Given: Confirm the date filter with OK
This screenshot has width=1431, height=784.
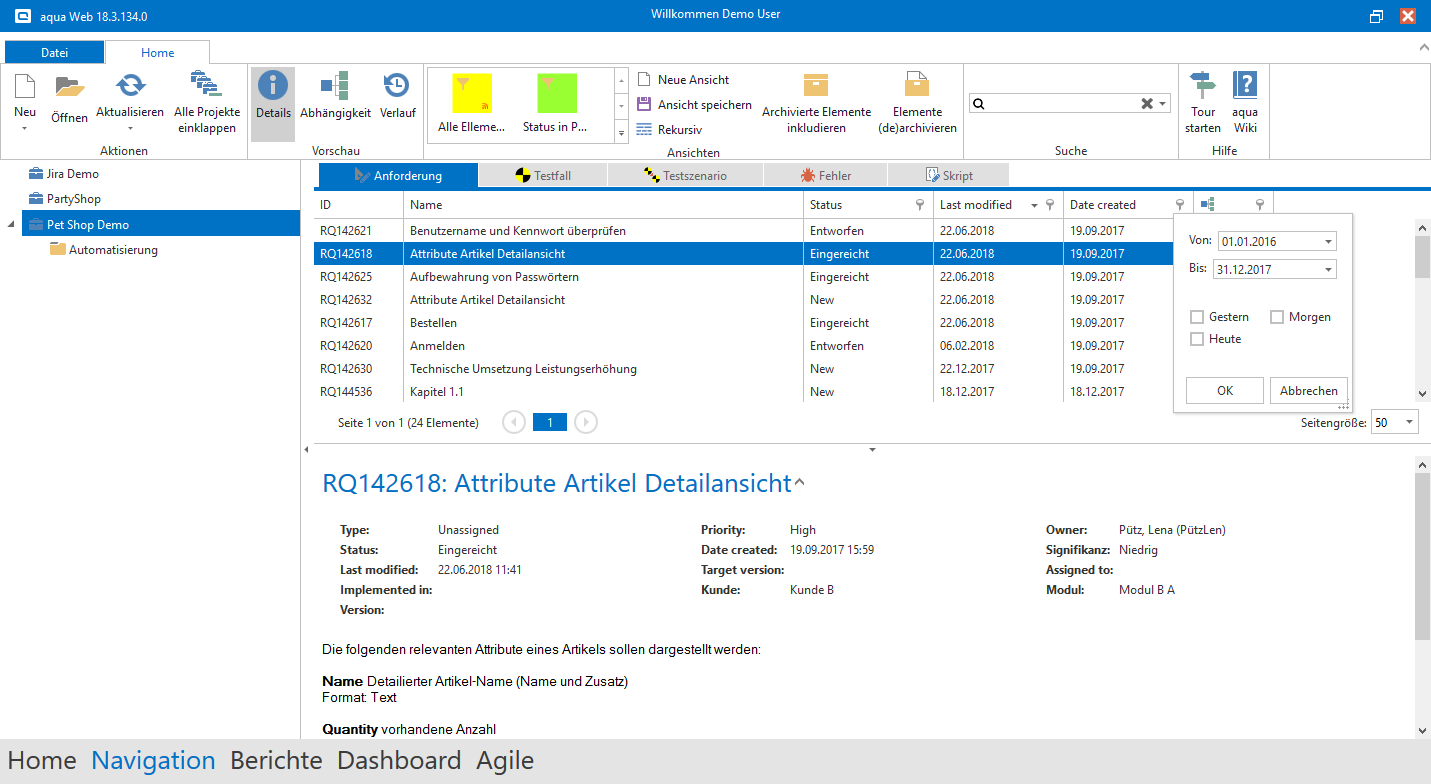Looking at the screenshot, I should pyautogui.click(x=1225, y=391).
